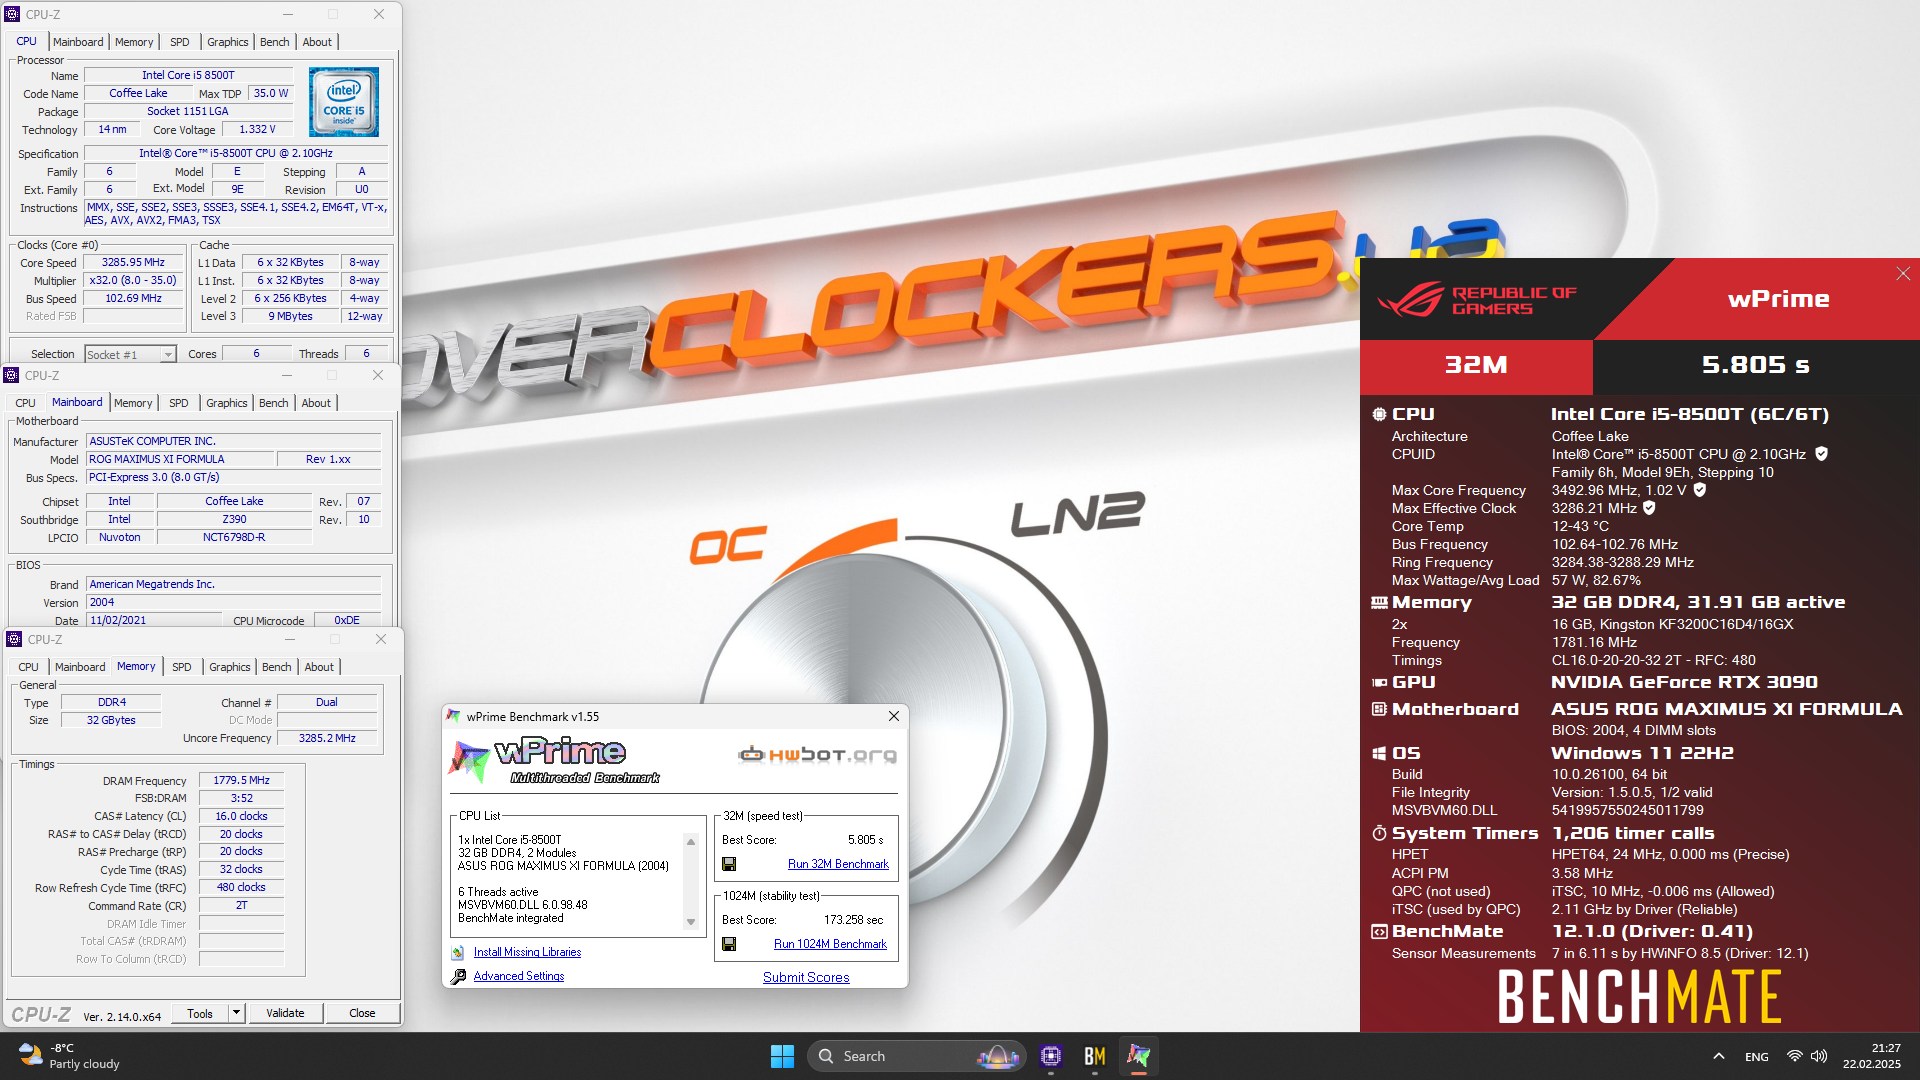Click the Intel Core i5 badge in CPU-Z

pyautogui.click(x=344, y=102)
